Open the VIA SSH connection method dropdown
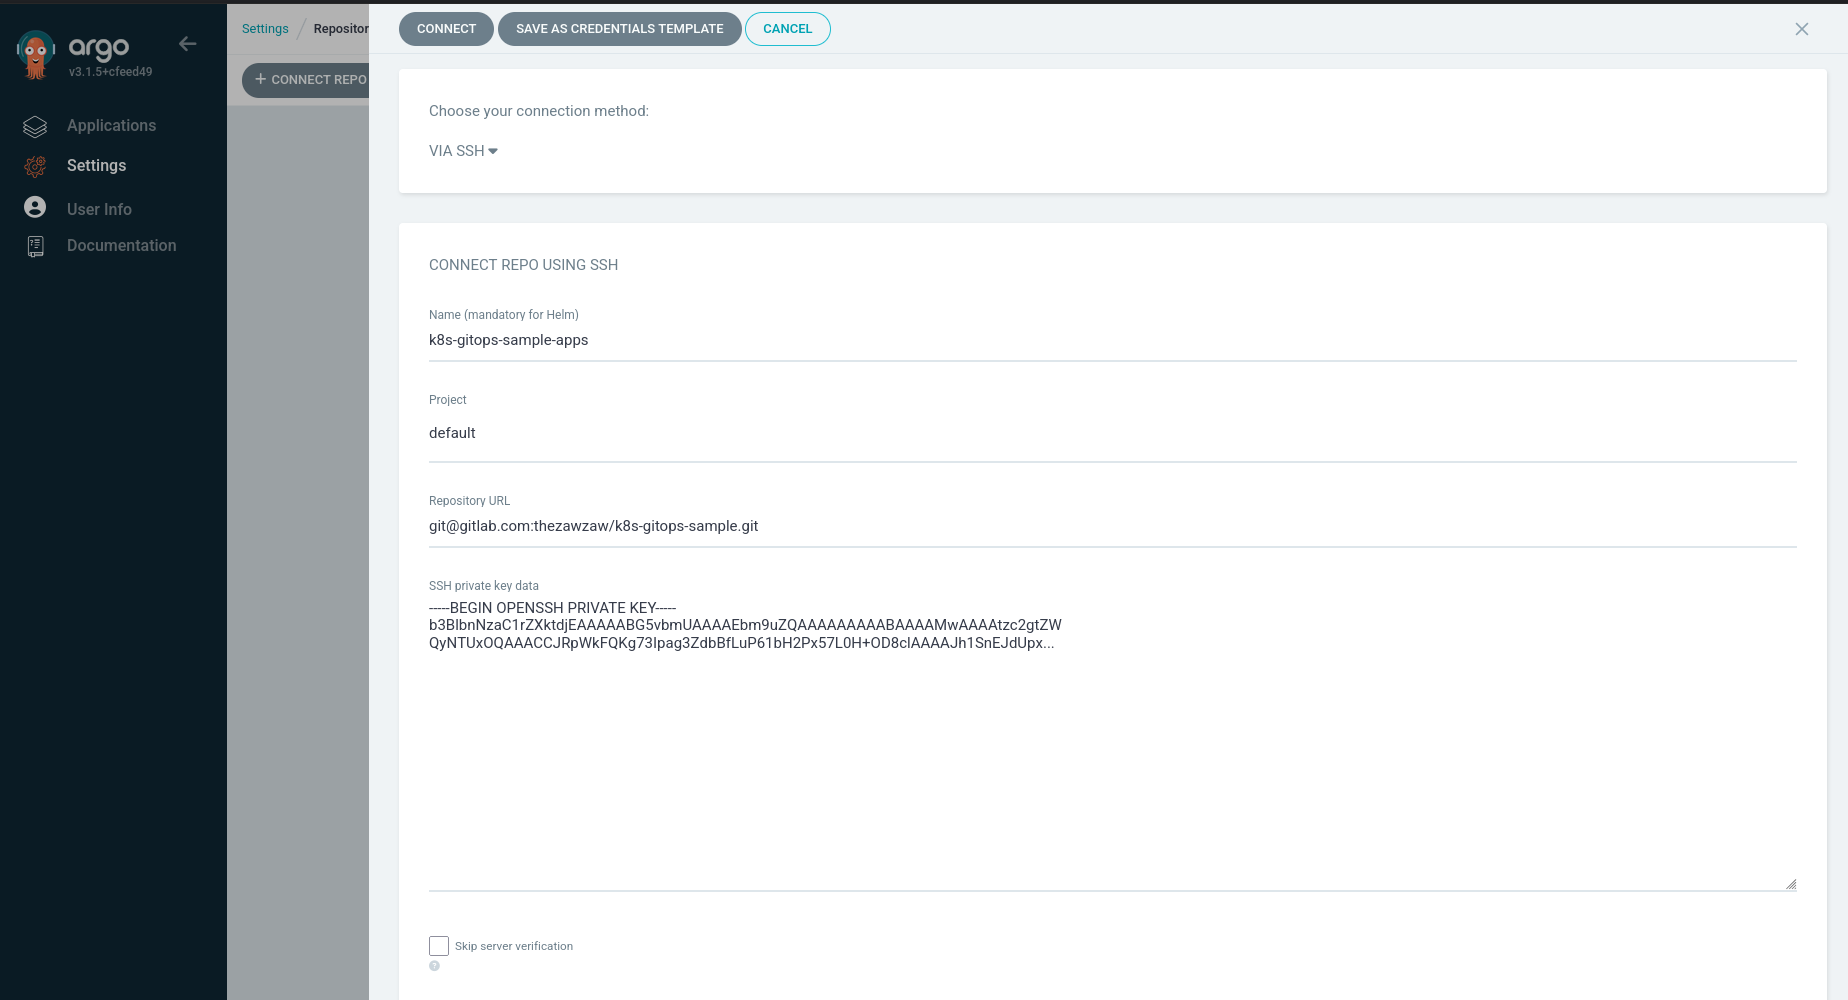 coord(462,150)
